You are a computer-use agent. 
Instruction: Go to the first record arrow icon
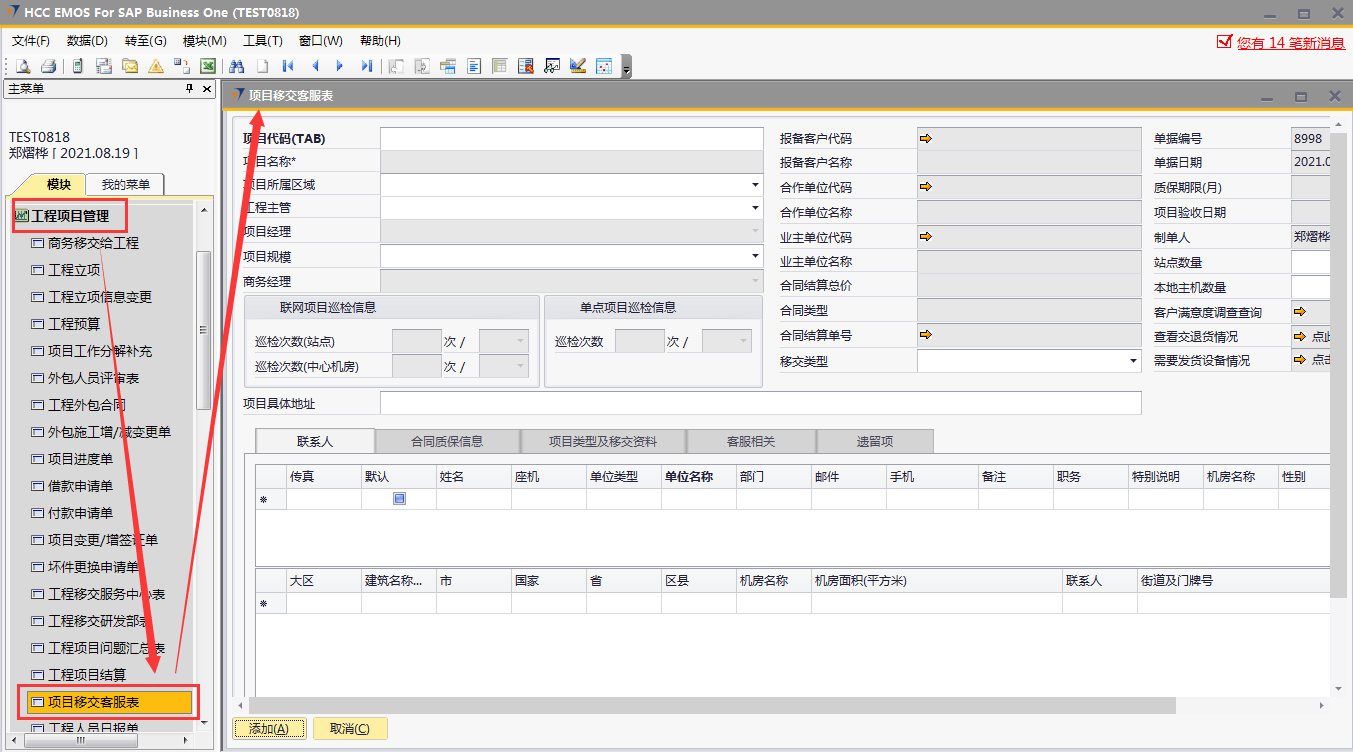pyautogui.click(x=288, y=66)
